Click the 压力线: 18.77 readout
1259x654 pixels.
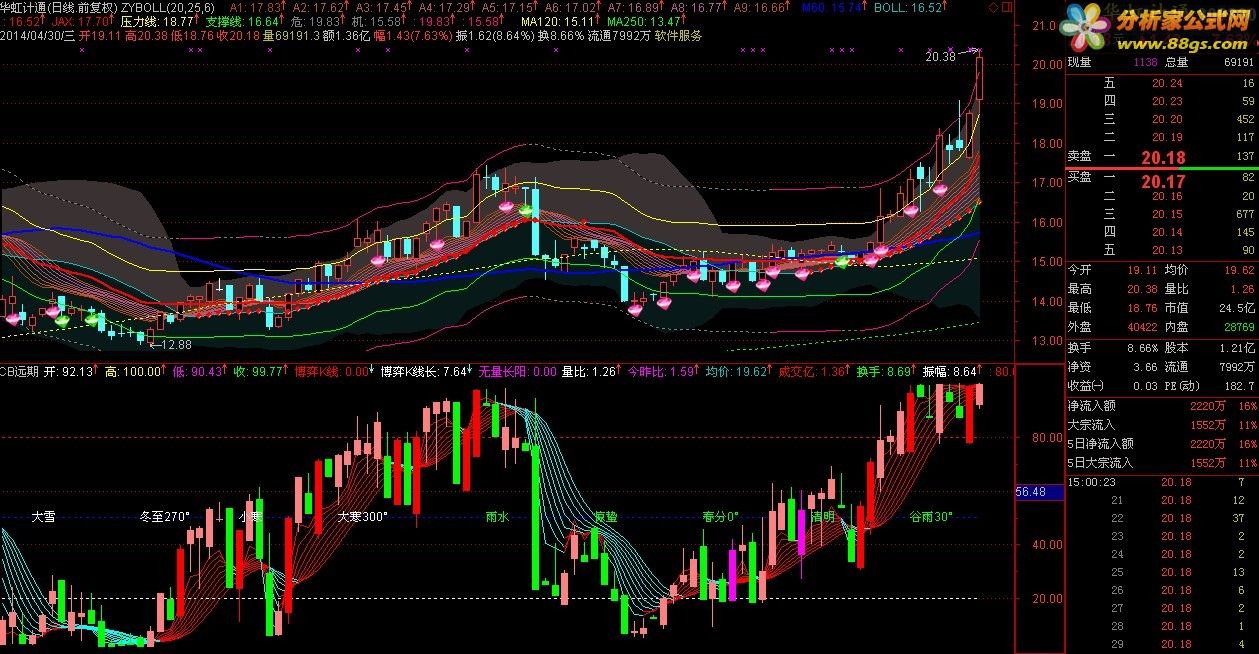(157, 21)
